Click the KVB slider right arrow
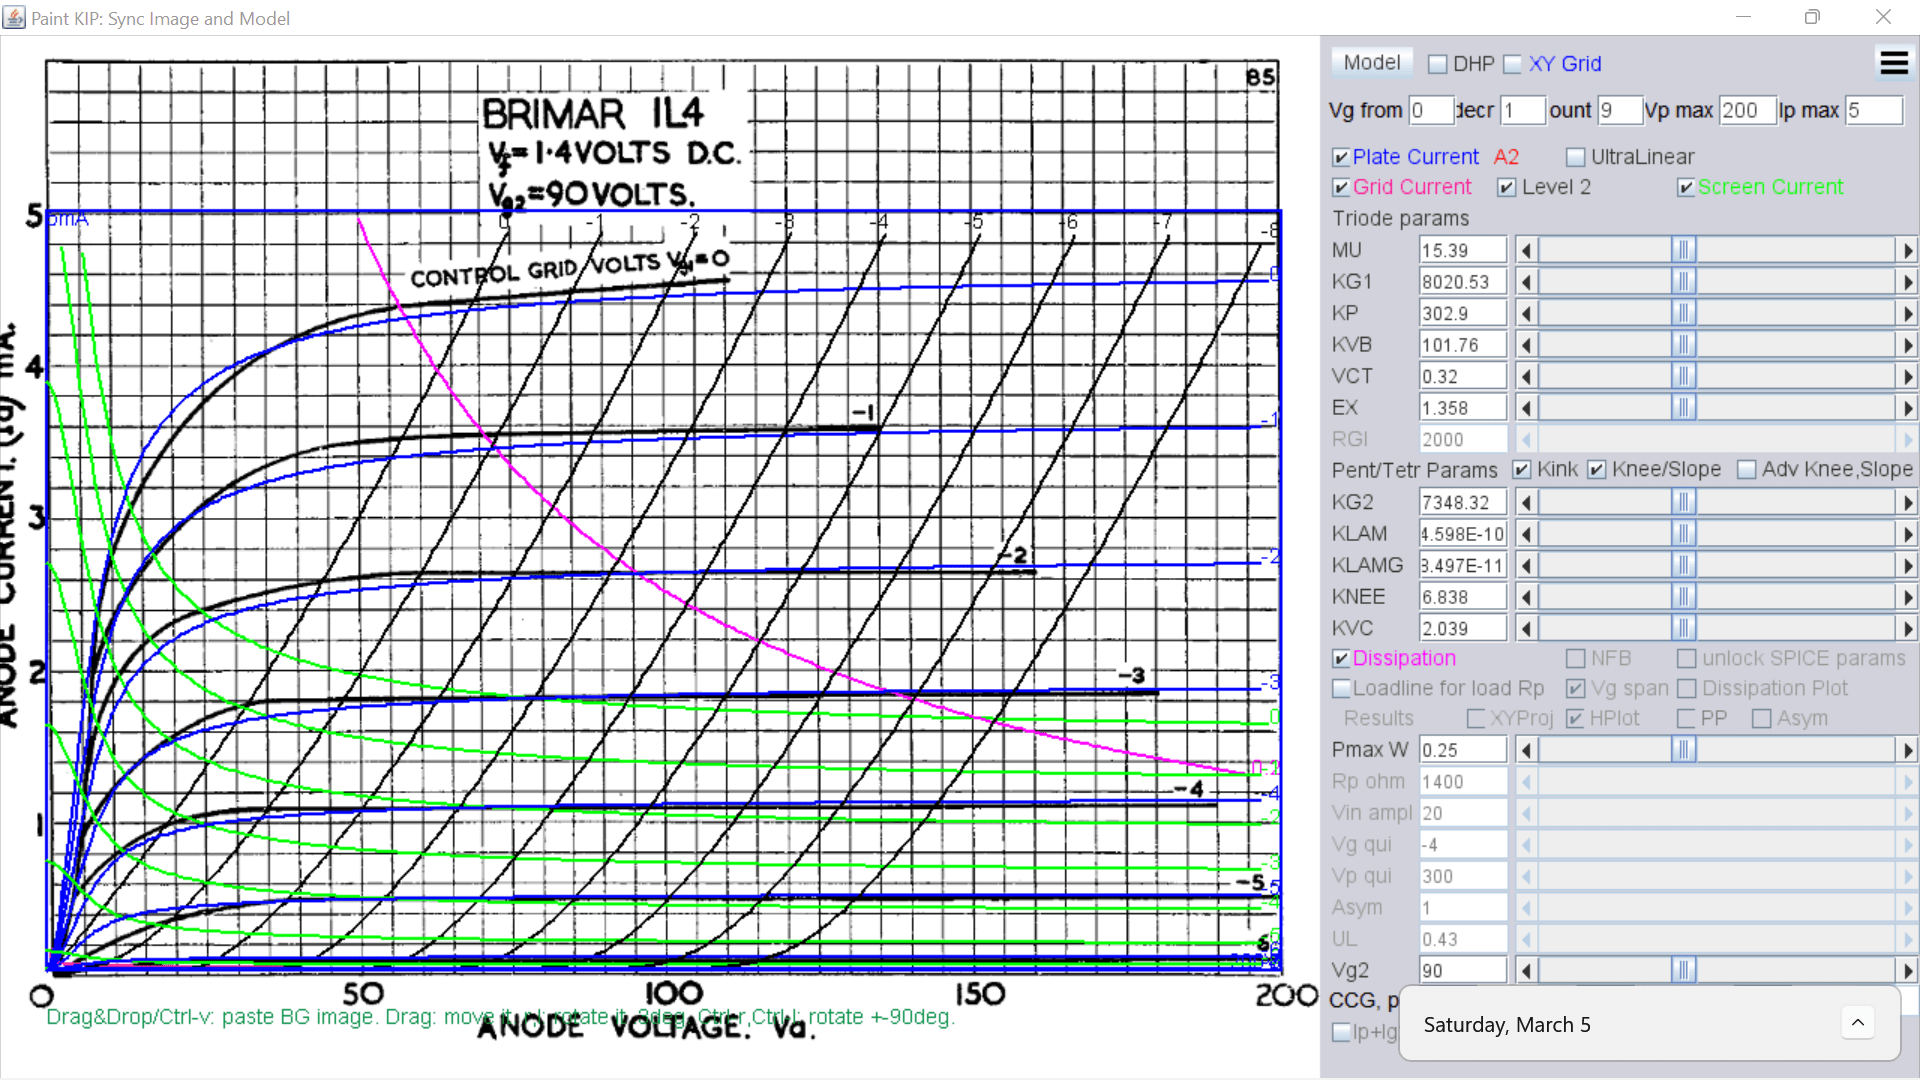 click(1907, 345)
